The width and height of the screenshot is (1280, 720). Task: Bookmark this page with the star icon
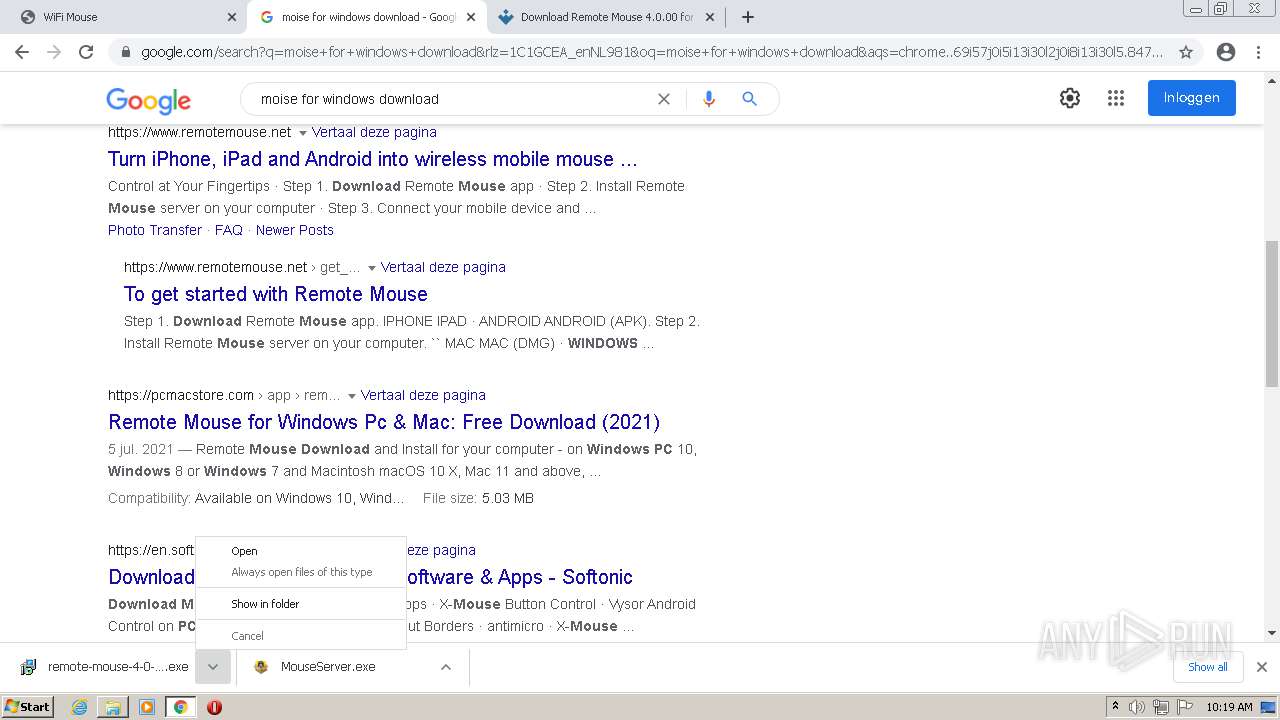coord(1186,52)
